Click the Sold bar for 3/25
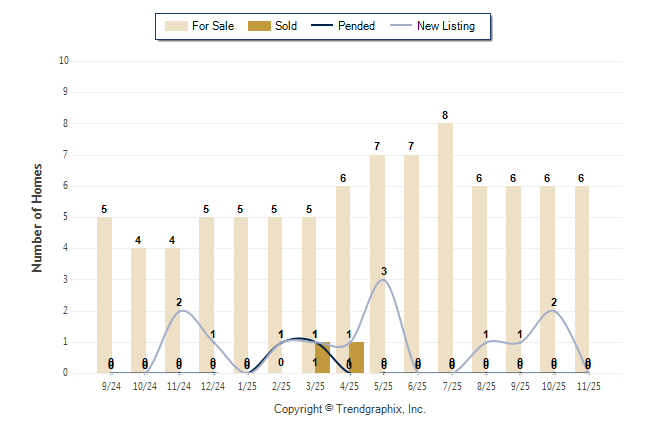646x434 pixels. point(323,357)
